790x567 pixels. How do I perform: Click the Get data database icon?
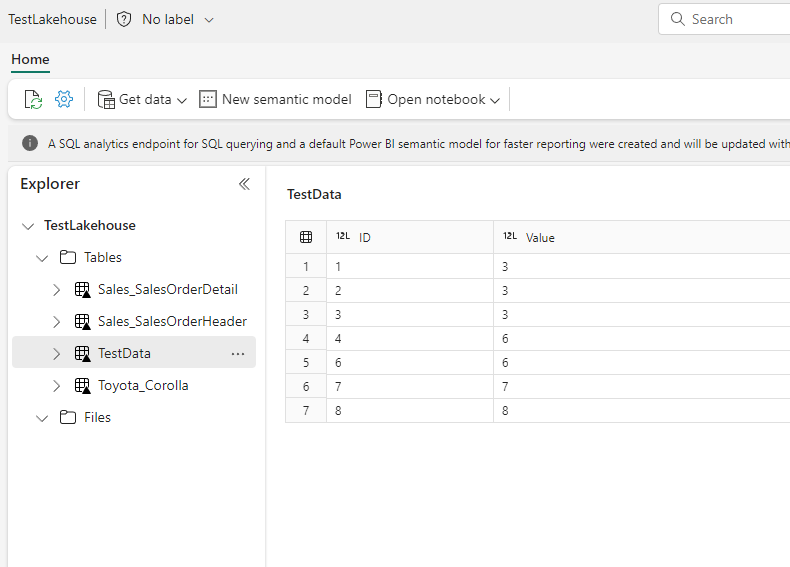point(106,99)
